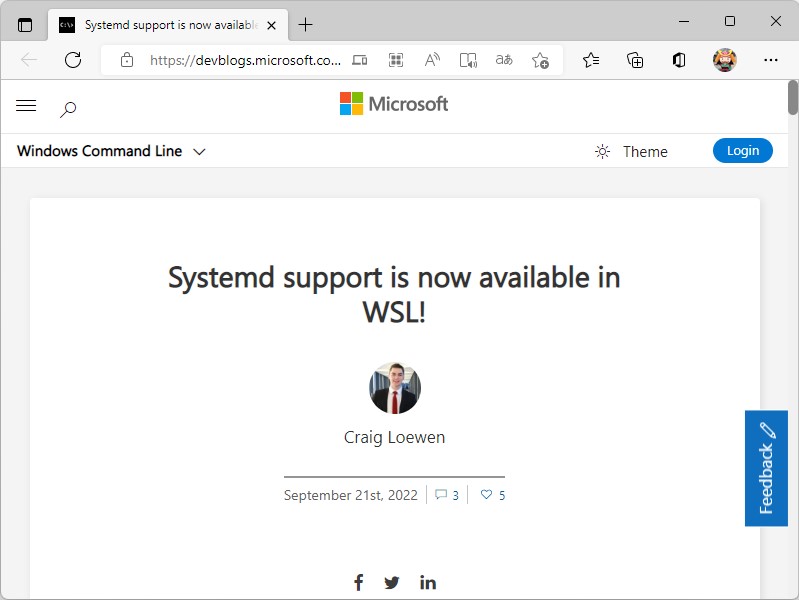Open the hamburger navigation menu

pyautogui.click(x=26, y=106)
